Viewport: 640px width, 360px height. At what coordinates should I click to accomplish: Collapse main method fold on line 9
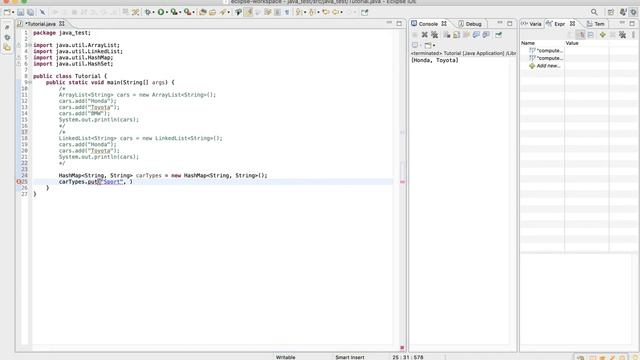point(30,82)
